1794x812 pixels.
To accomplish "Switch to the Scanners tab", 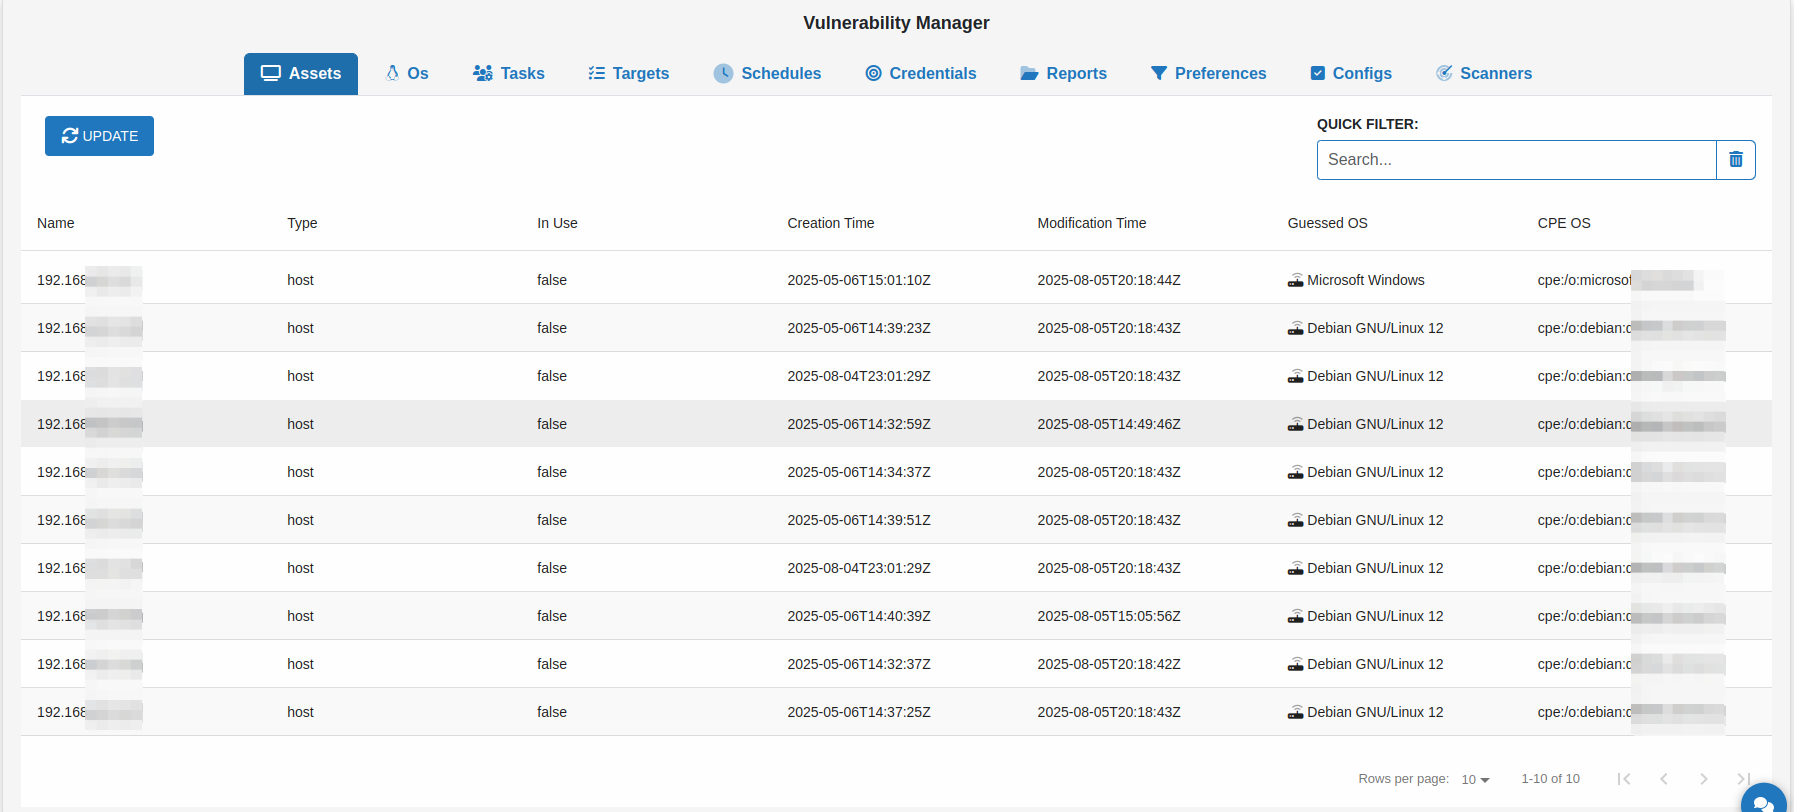I will coord(1484,74).
